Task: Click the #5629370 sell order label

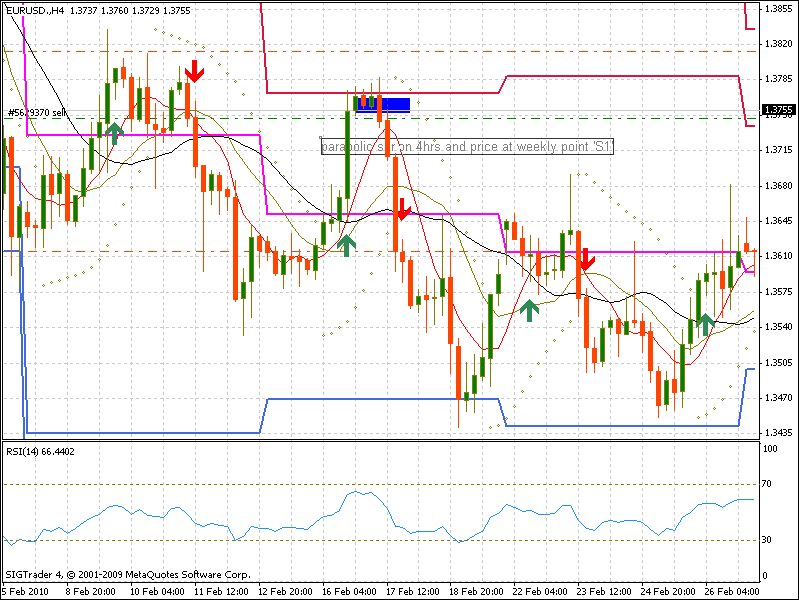Action: (38, 113)
